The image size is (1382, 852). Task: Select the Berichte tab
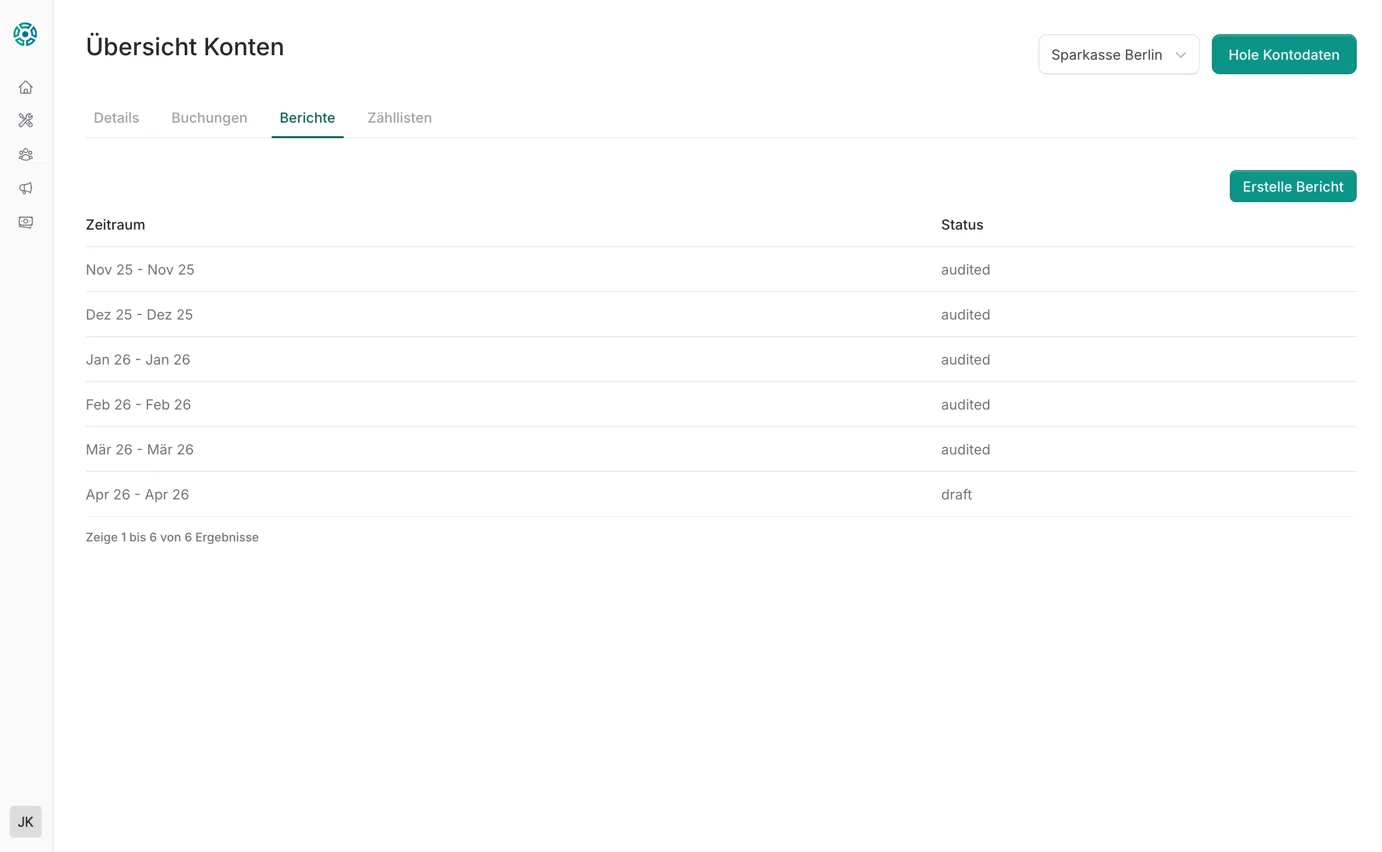point(307,118)
